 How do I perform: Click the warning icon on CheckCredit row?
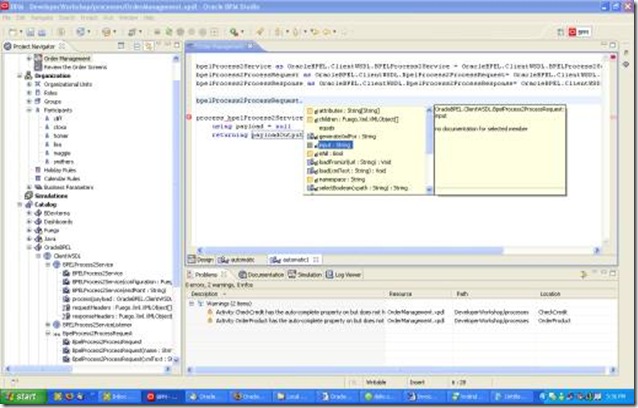pos(210,312)
